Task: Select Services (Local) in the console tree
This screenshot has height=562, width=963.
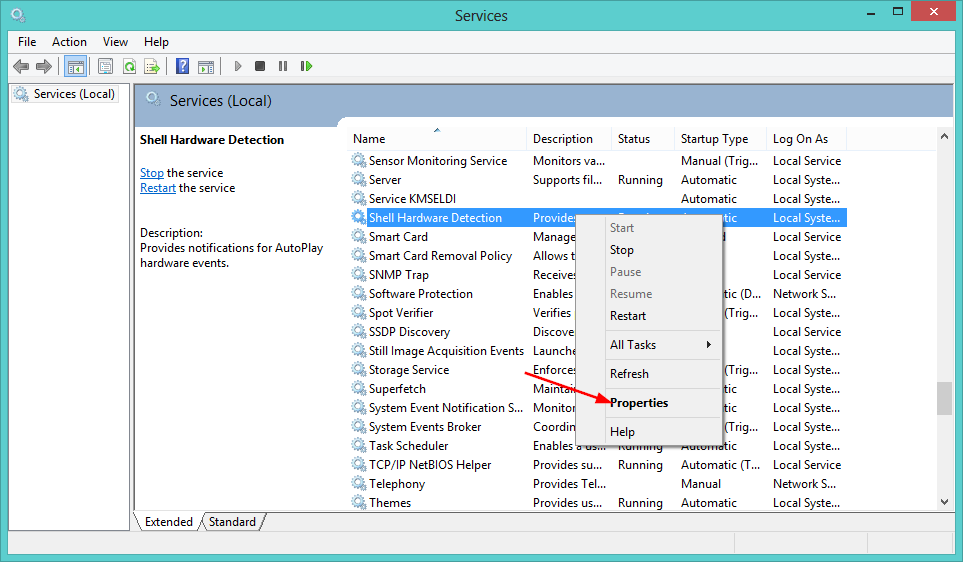Action: 74,94
